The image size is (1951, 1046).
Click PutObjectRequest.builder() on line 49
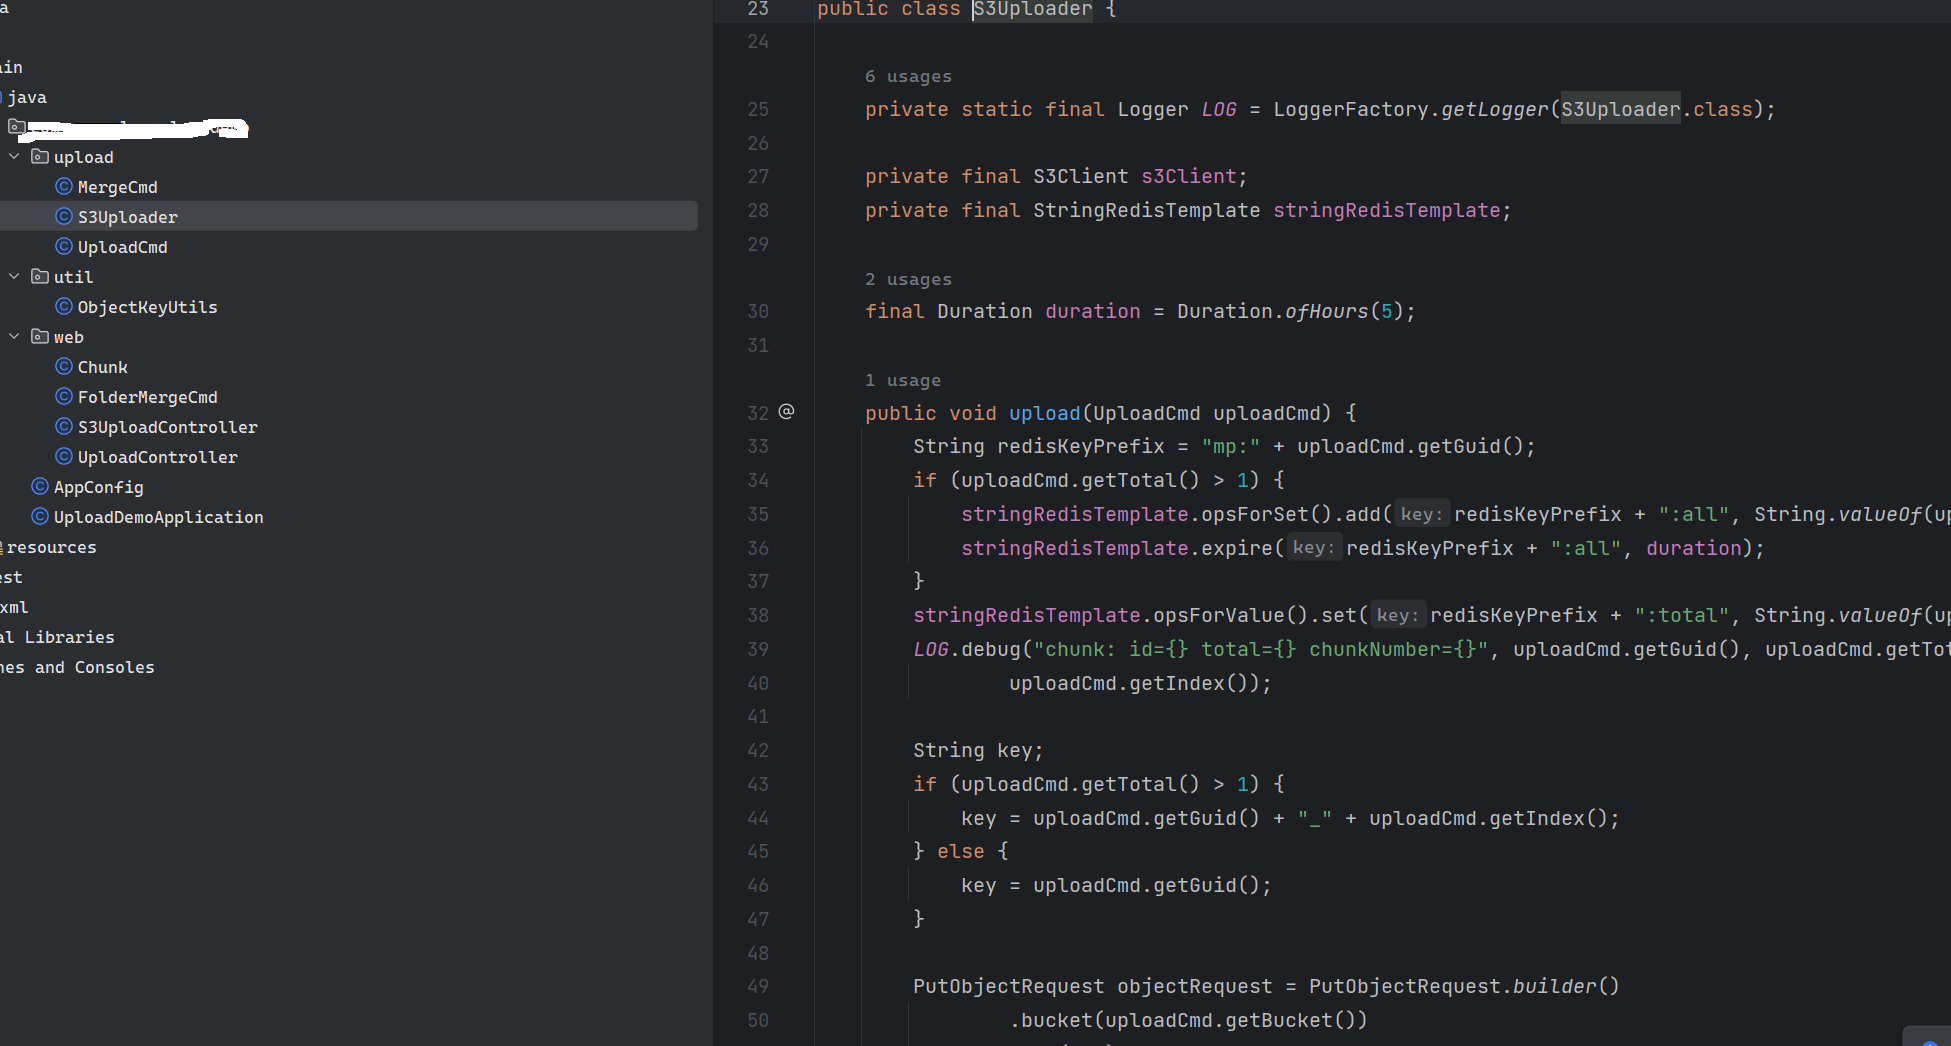1464,987
